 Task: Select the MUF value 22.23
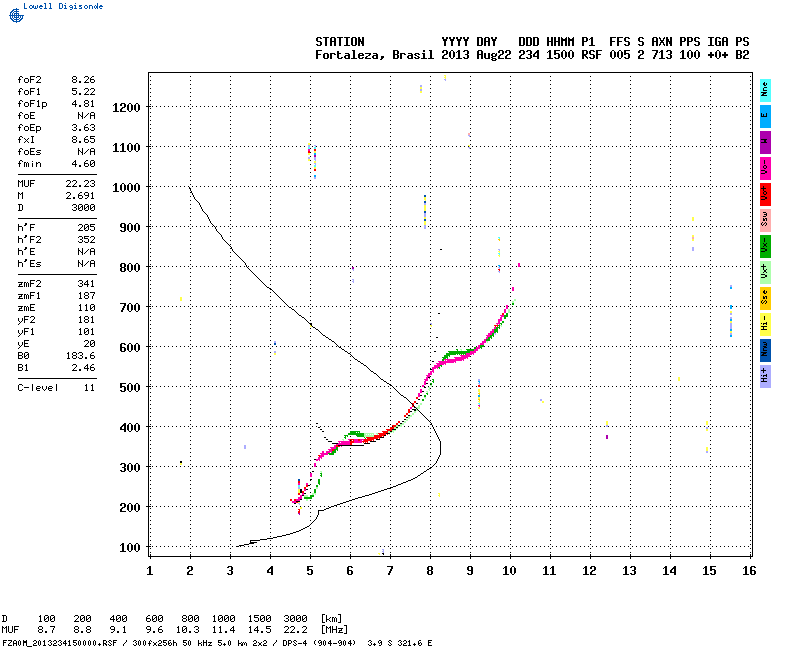(80, 184)
